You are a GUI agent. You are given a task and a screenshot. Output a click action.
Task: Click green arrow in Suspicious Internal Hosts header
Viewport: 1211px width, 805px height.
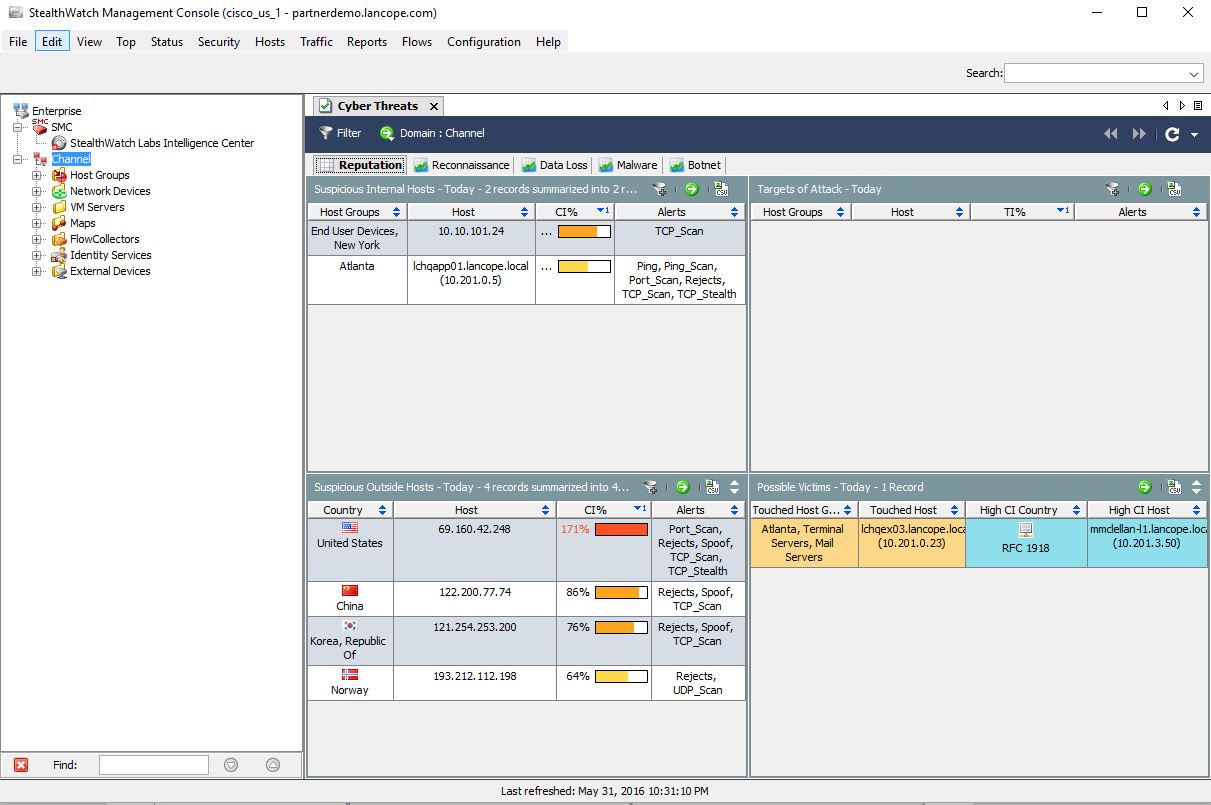pyautogui.click(x=691, y=189)
